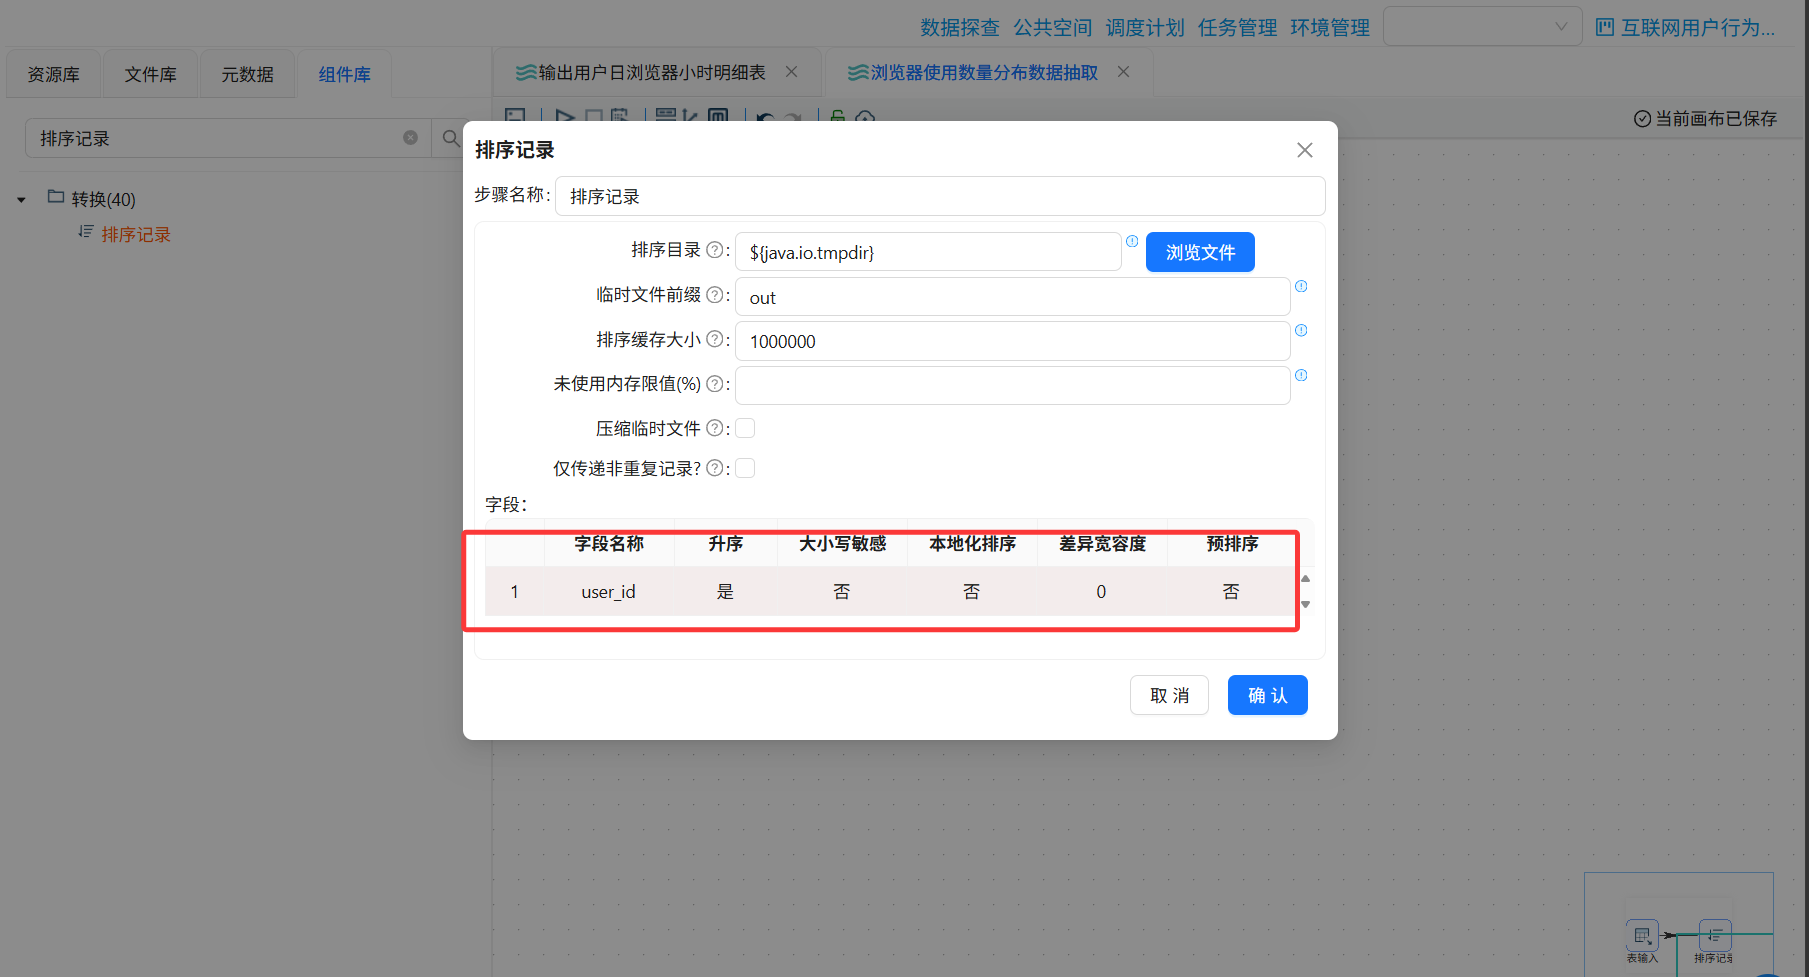This screenshot has width=1809, height=977.
Task: Click the 否 cell under 本地化排序
Action: pos(971,591)
